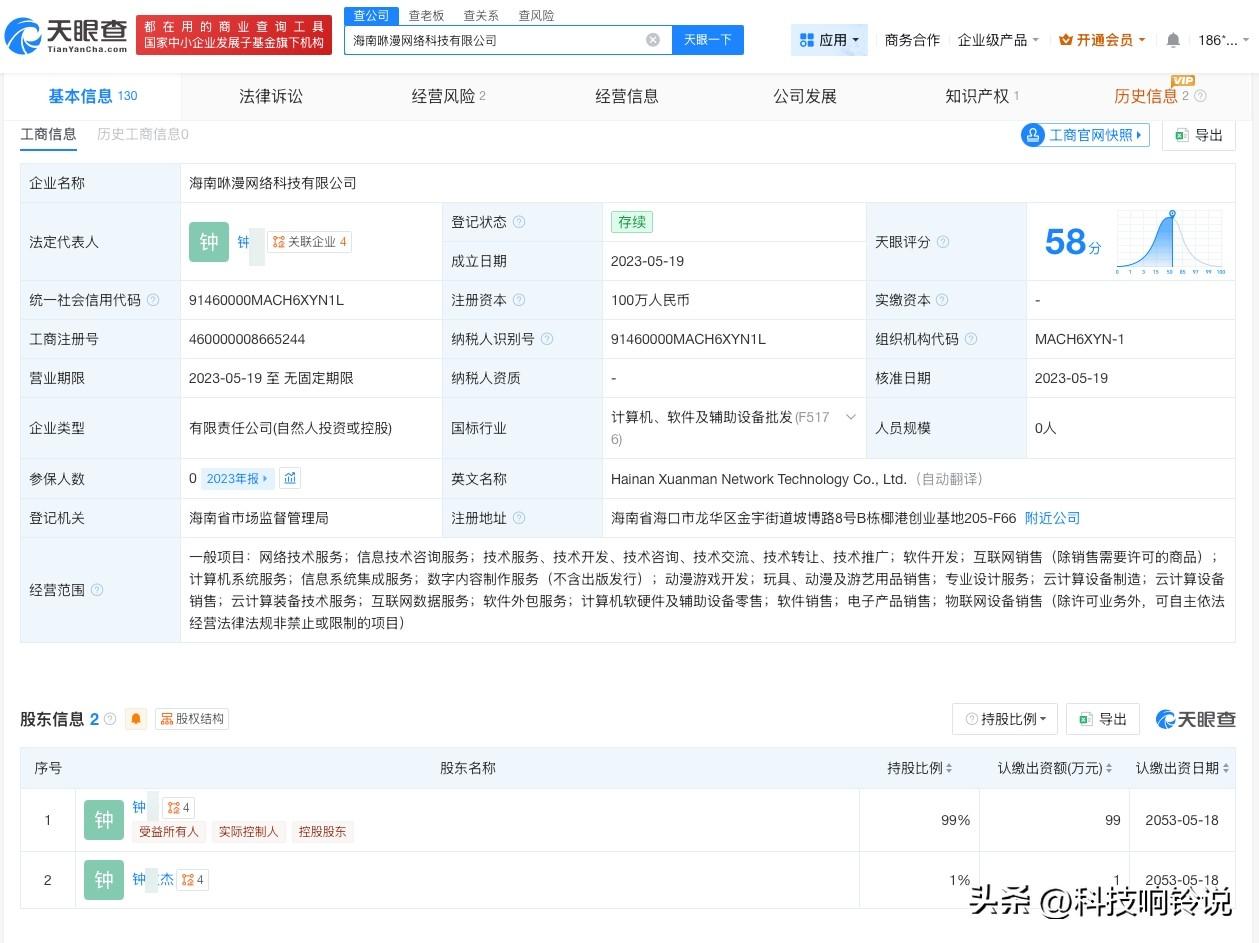Switch to the 经营信息 tab
1259x943 pixels.
click(627, 96)
